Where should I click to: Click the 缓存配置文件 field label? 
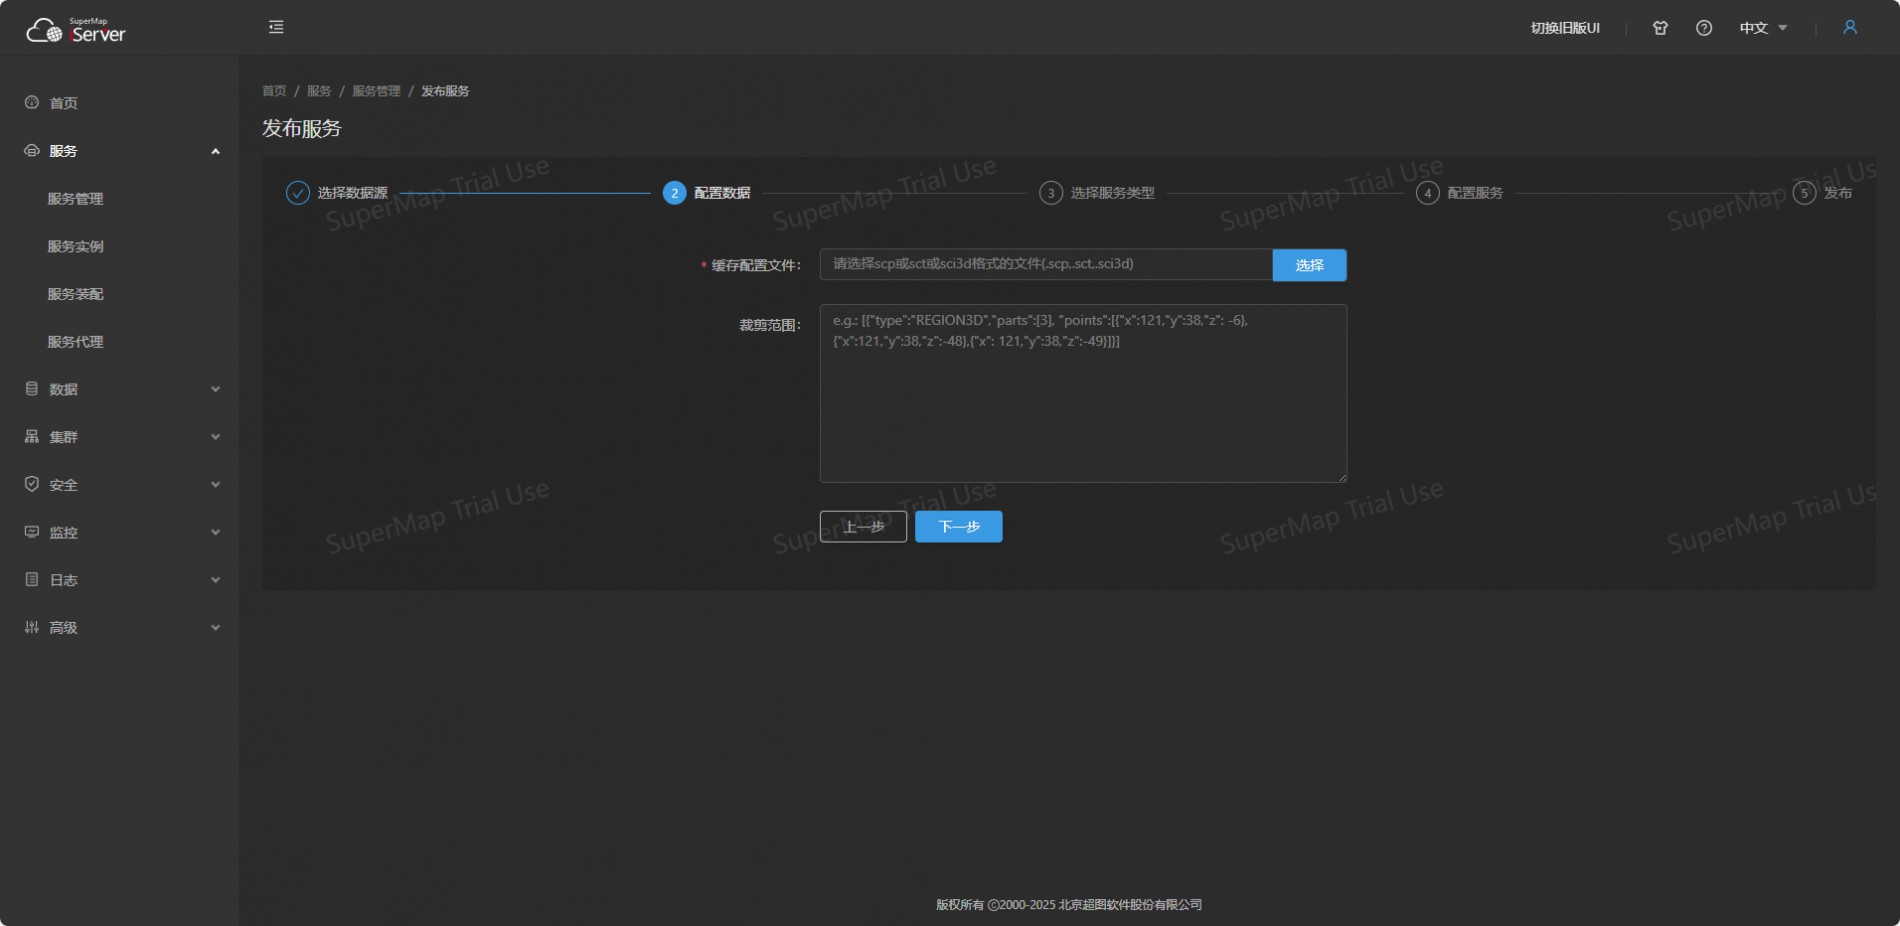coord(756,265)
